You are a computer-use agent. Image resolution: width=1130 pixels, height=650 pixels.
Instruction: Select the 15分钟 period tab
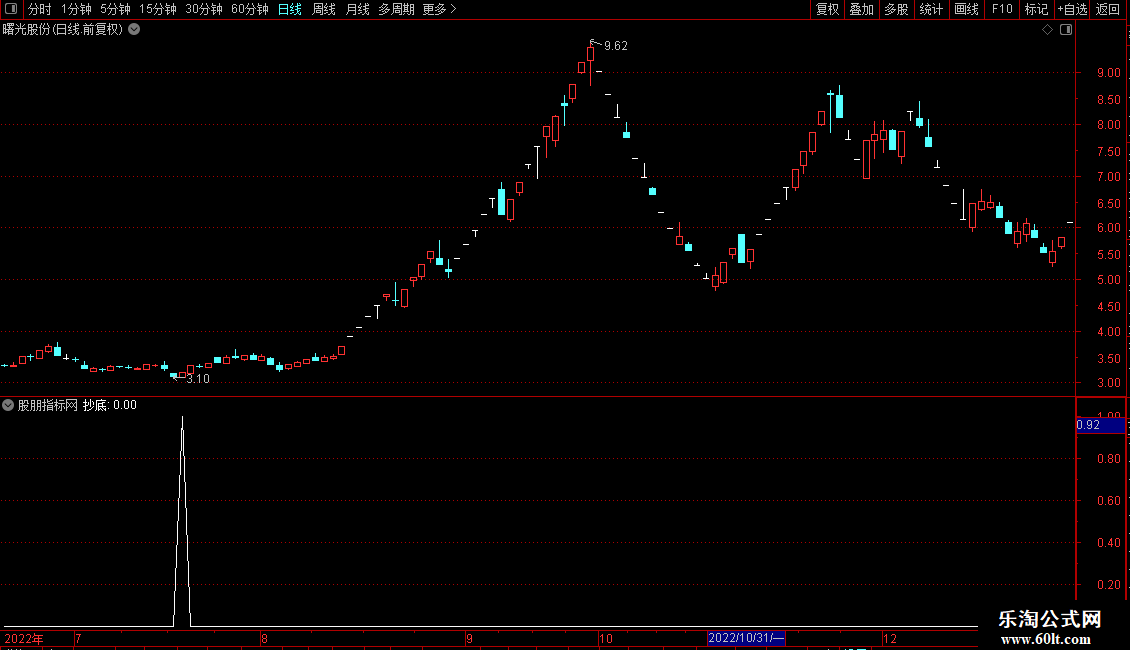(157, 9)
